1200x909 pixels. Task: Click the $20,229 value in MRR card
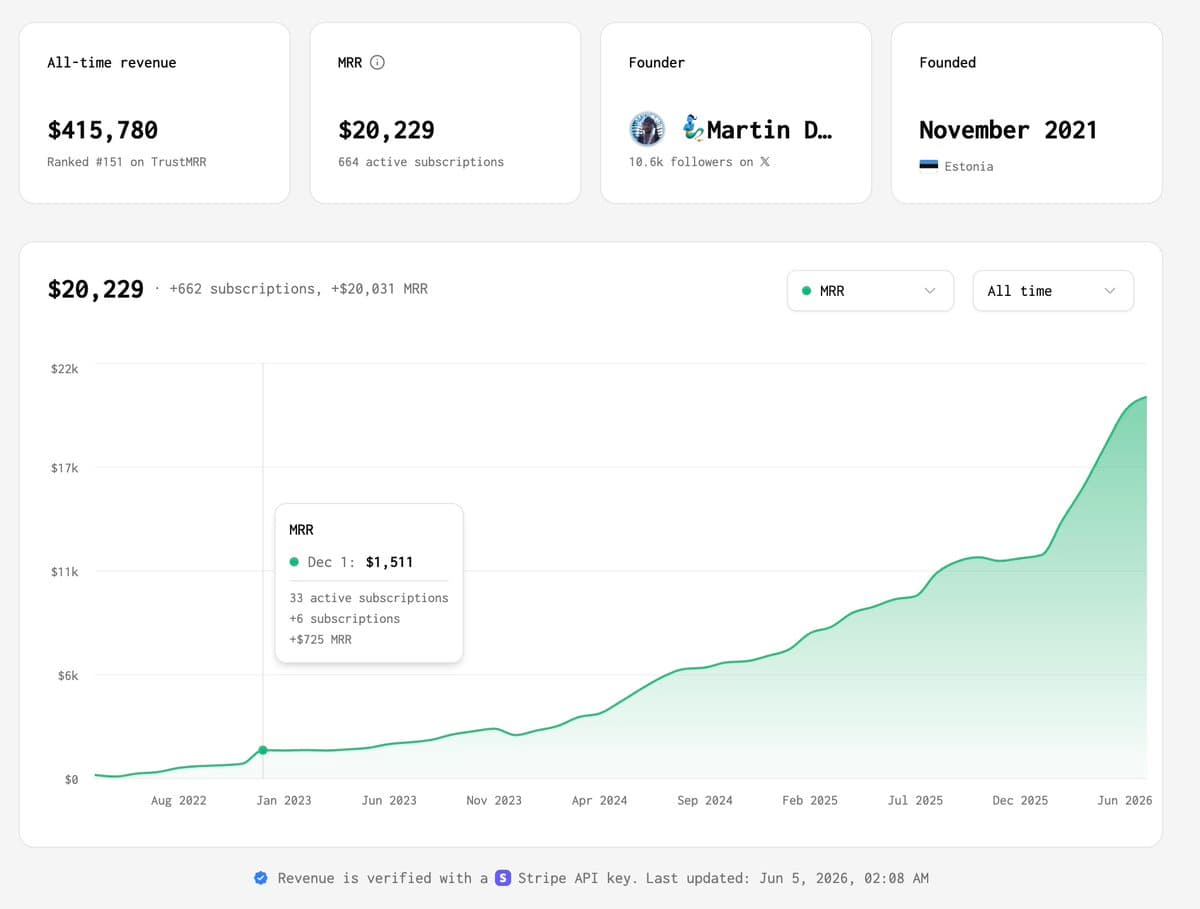pos(386,130)
